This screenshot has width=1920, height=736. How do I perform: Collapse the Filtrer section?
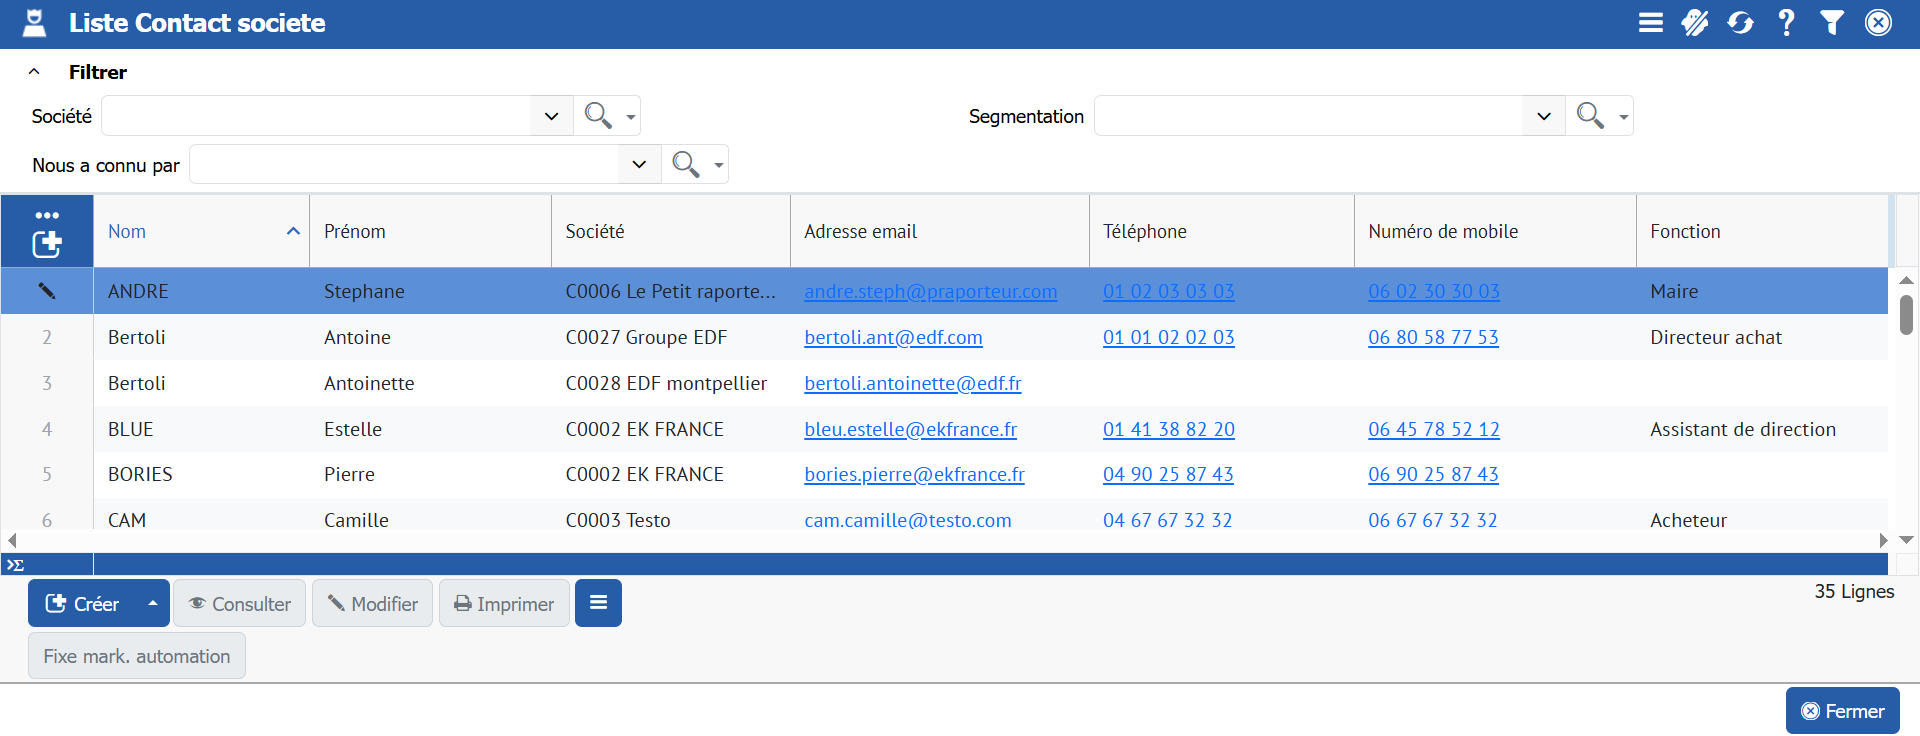34,72
